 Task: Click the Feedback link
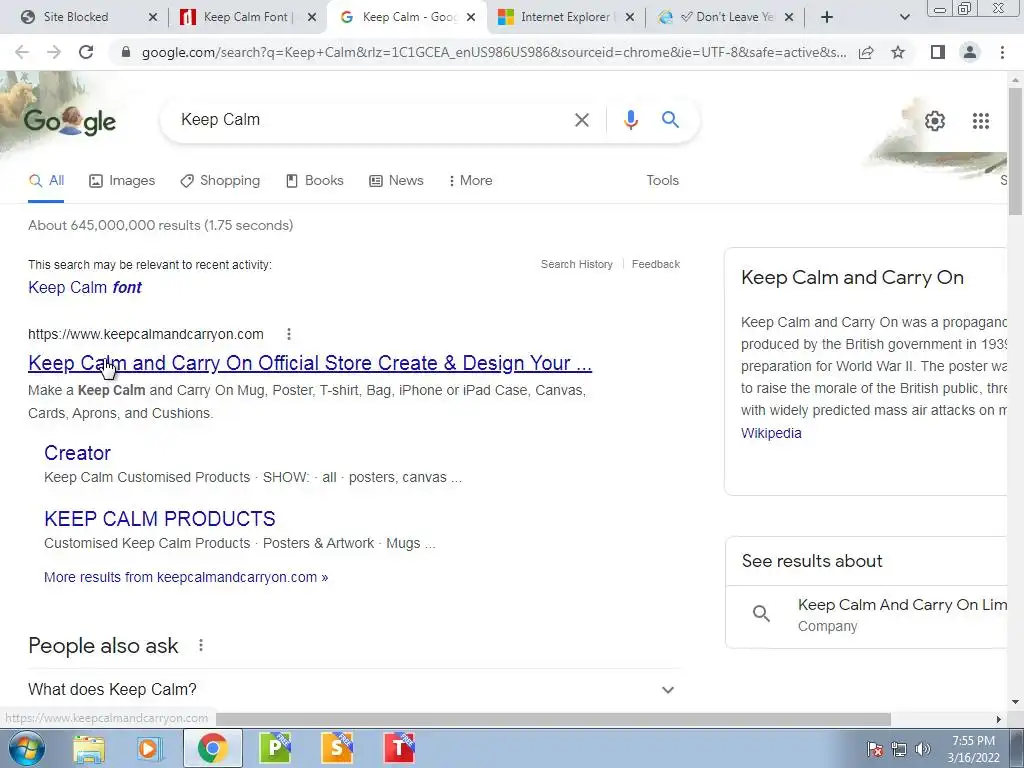656,264
